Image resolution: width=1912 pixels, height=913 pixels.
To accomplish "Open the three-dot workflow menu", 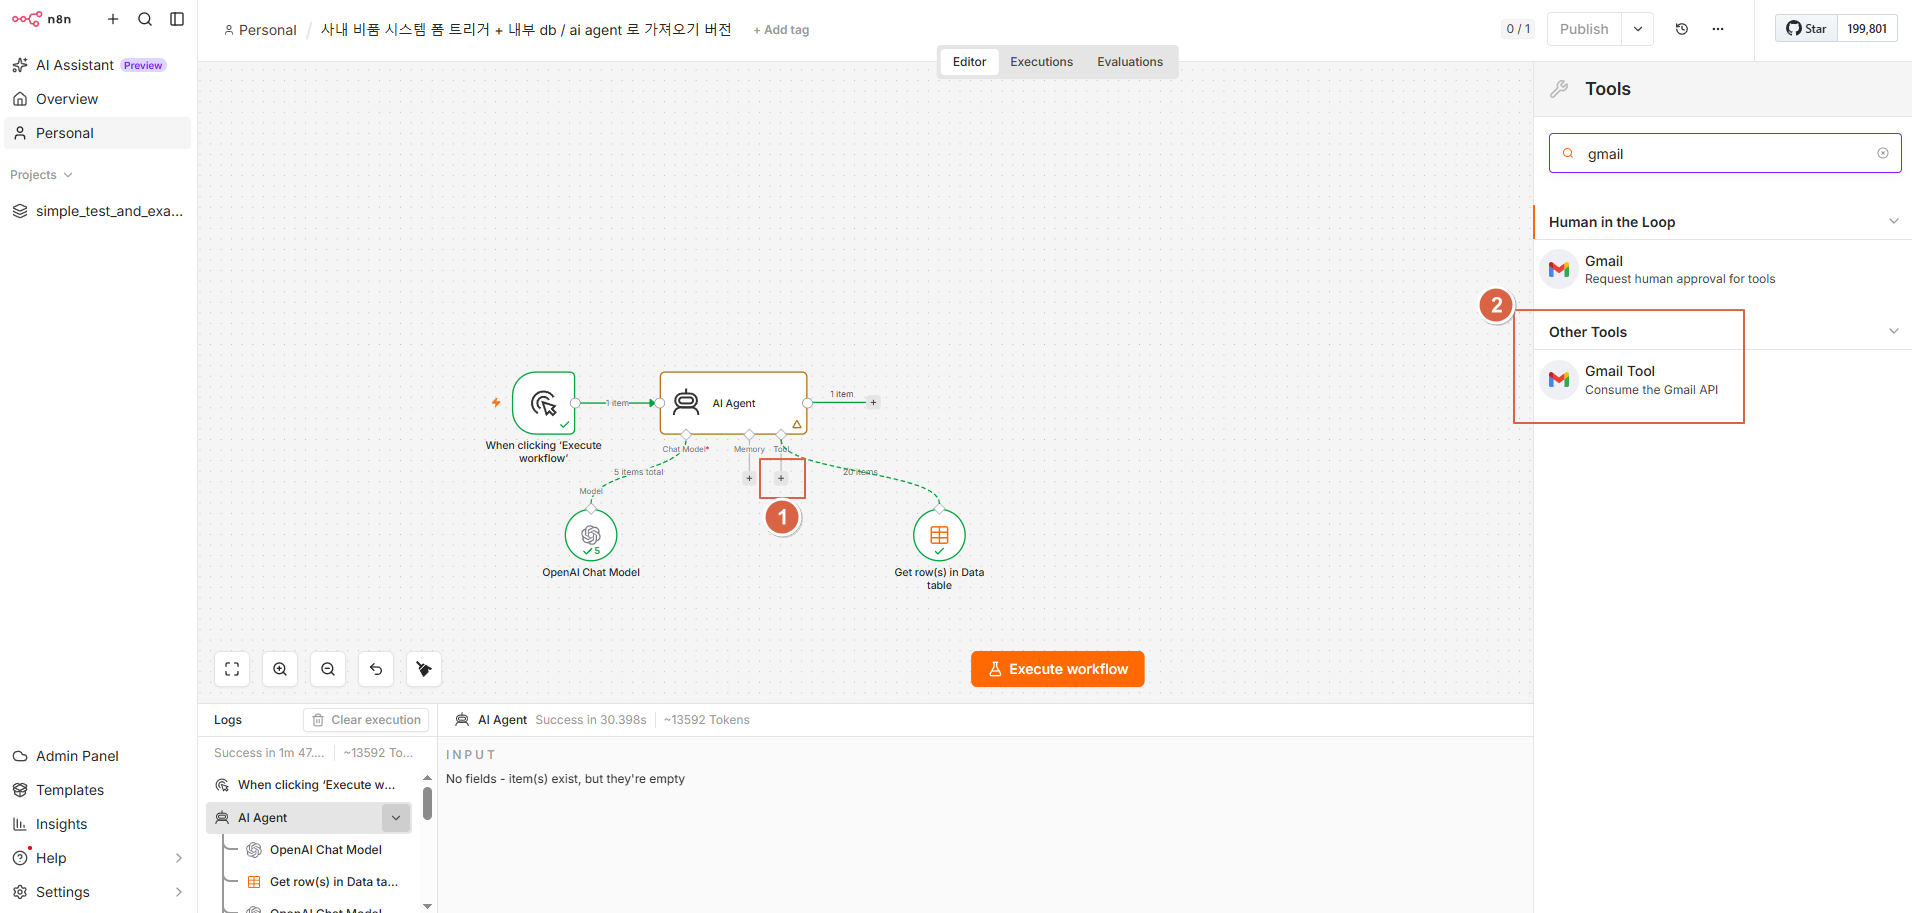I will pyautogui.click(x=1718, y=29).
